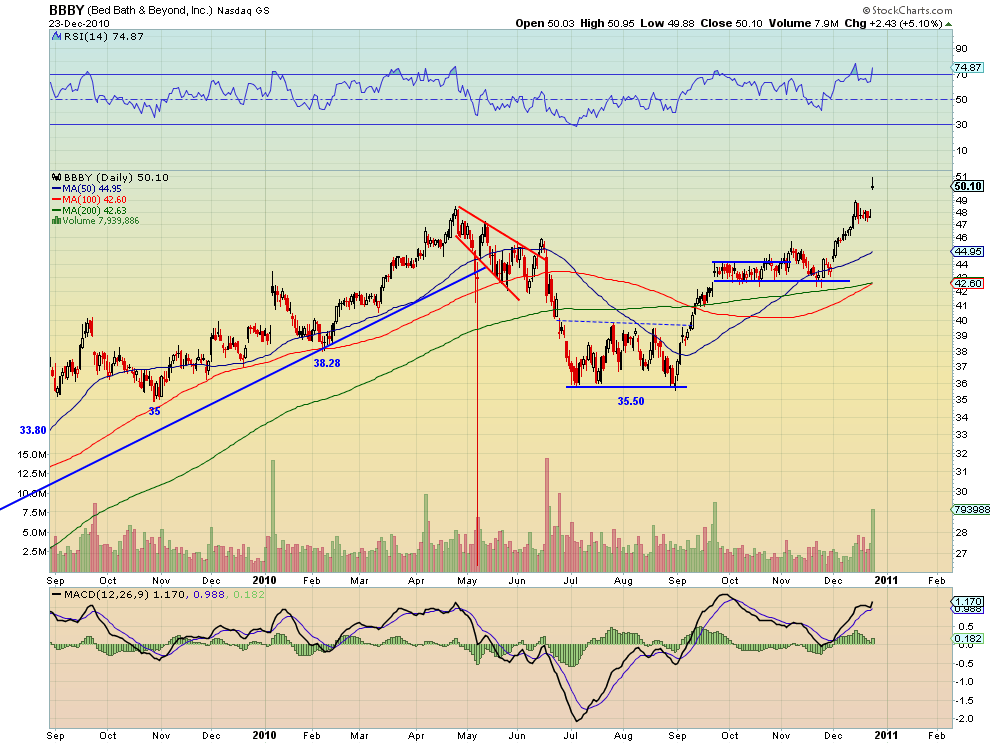Click the Chg +2.43 (+5.10%) value
990x744 pixels.
893,23
